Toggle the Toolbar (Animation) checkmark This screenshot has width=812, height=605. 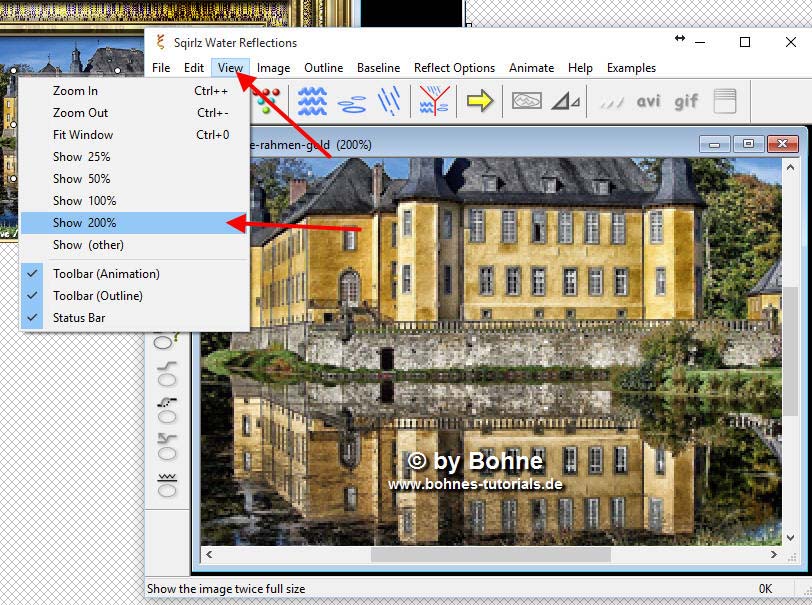[x=105, y=274]
